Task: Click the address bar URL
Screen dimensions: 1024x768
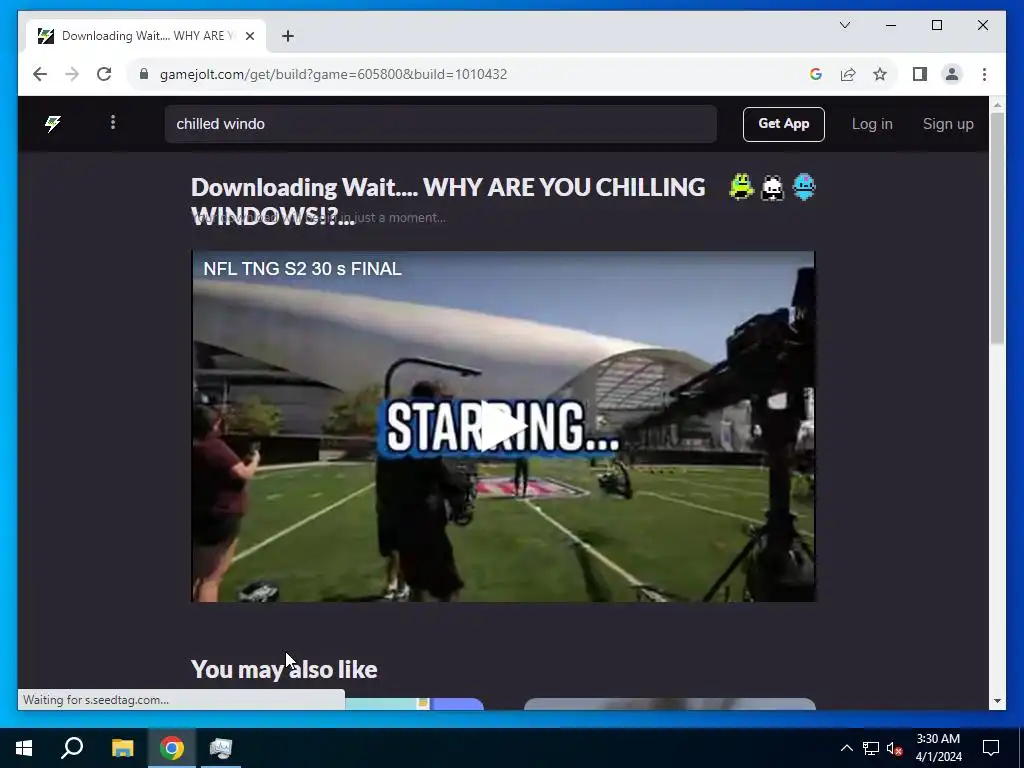Action: [333, 74]
